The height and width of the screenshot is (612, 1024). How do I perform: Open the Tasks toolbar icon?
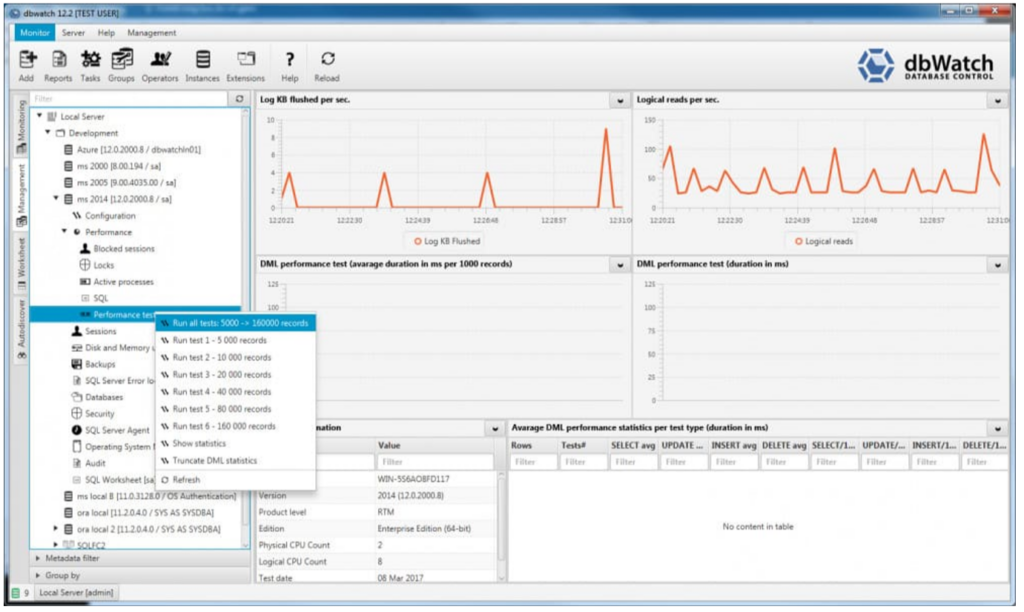(x=91, y=60)
